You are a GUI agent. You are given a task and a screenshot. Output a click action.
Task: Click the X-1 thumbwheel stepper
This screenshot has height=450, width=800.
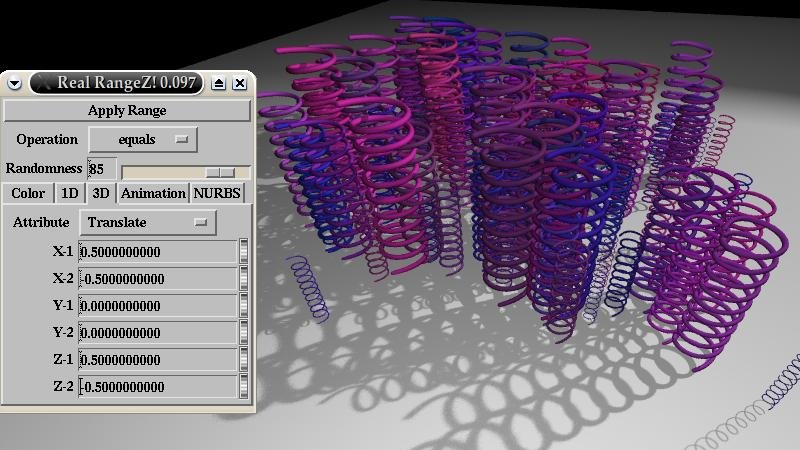[244, 252]
